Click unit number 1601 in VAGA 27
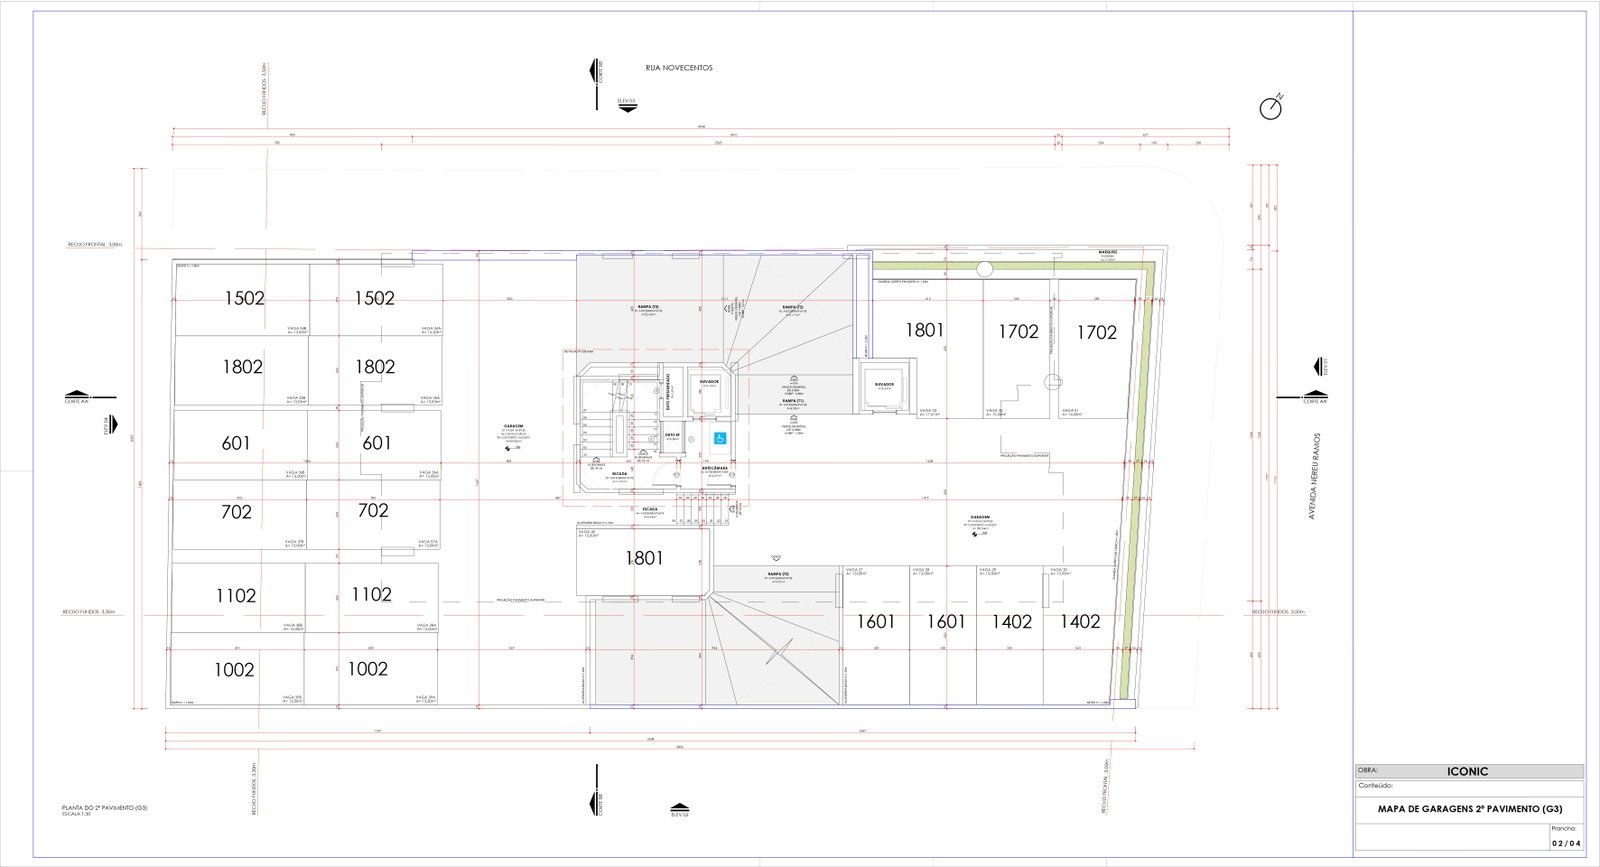This screenshot has width=1600, height=867. click(x=875, y=621)
